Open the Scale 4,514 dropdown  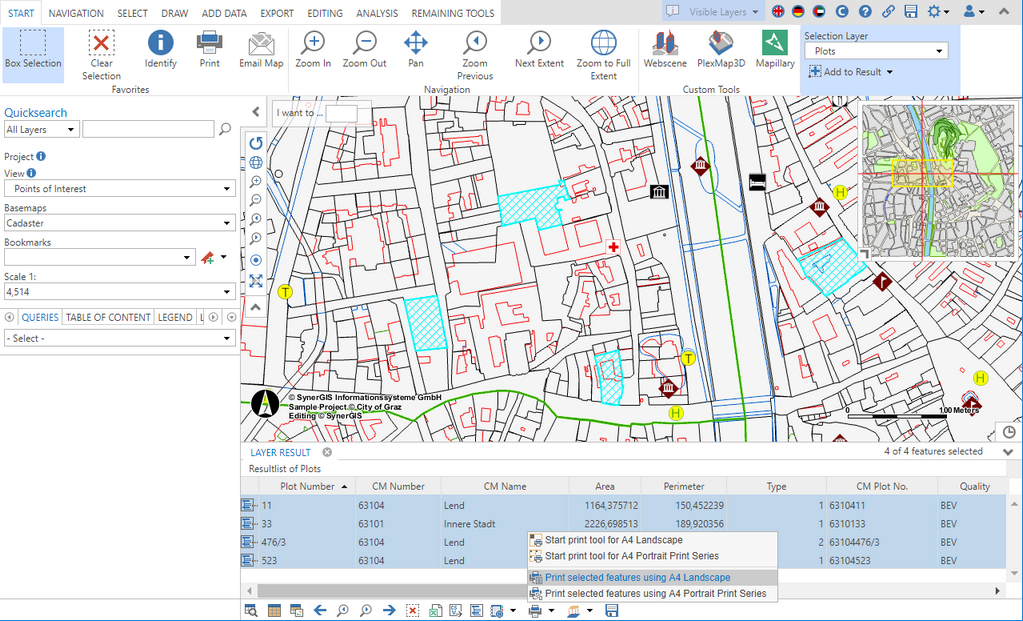(120, 292)
